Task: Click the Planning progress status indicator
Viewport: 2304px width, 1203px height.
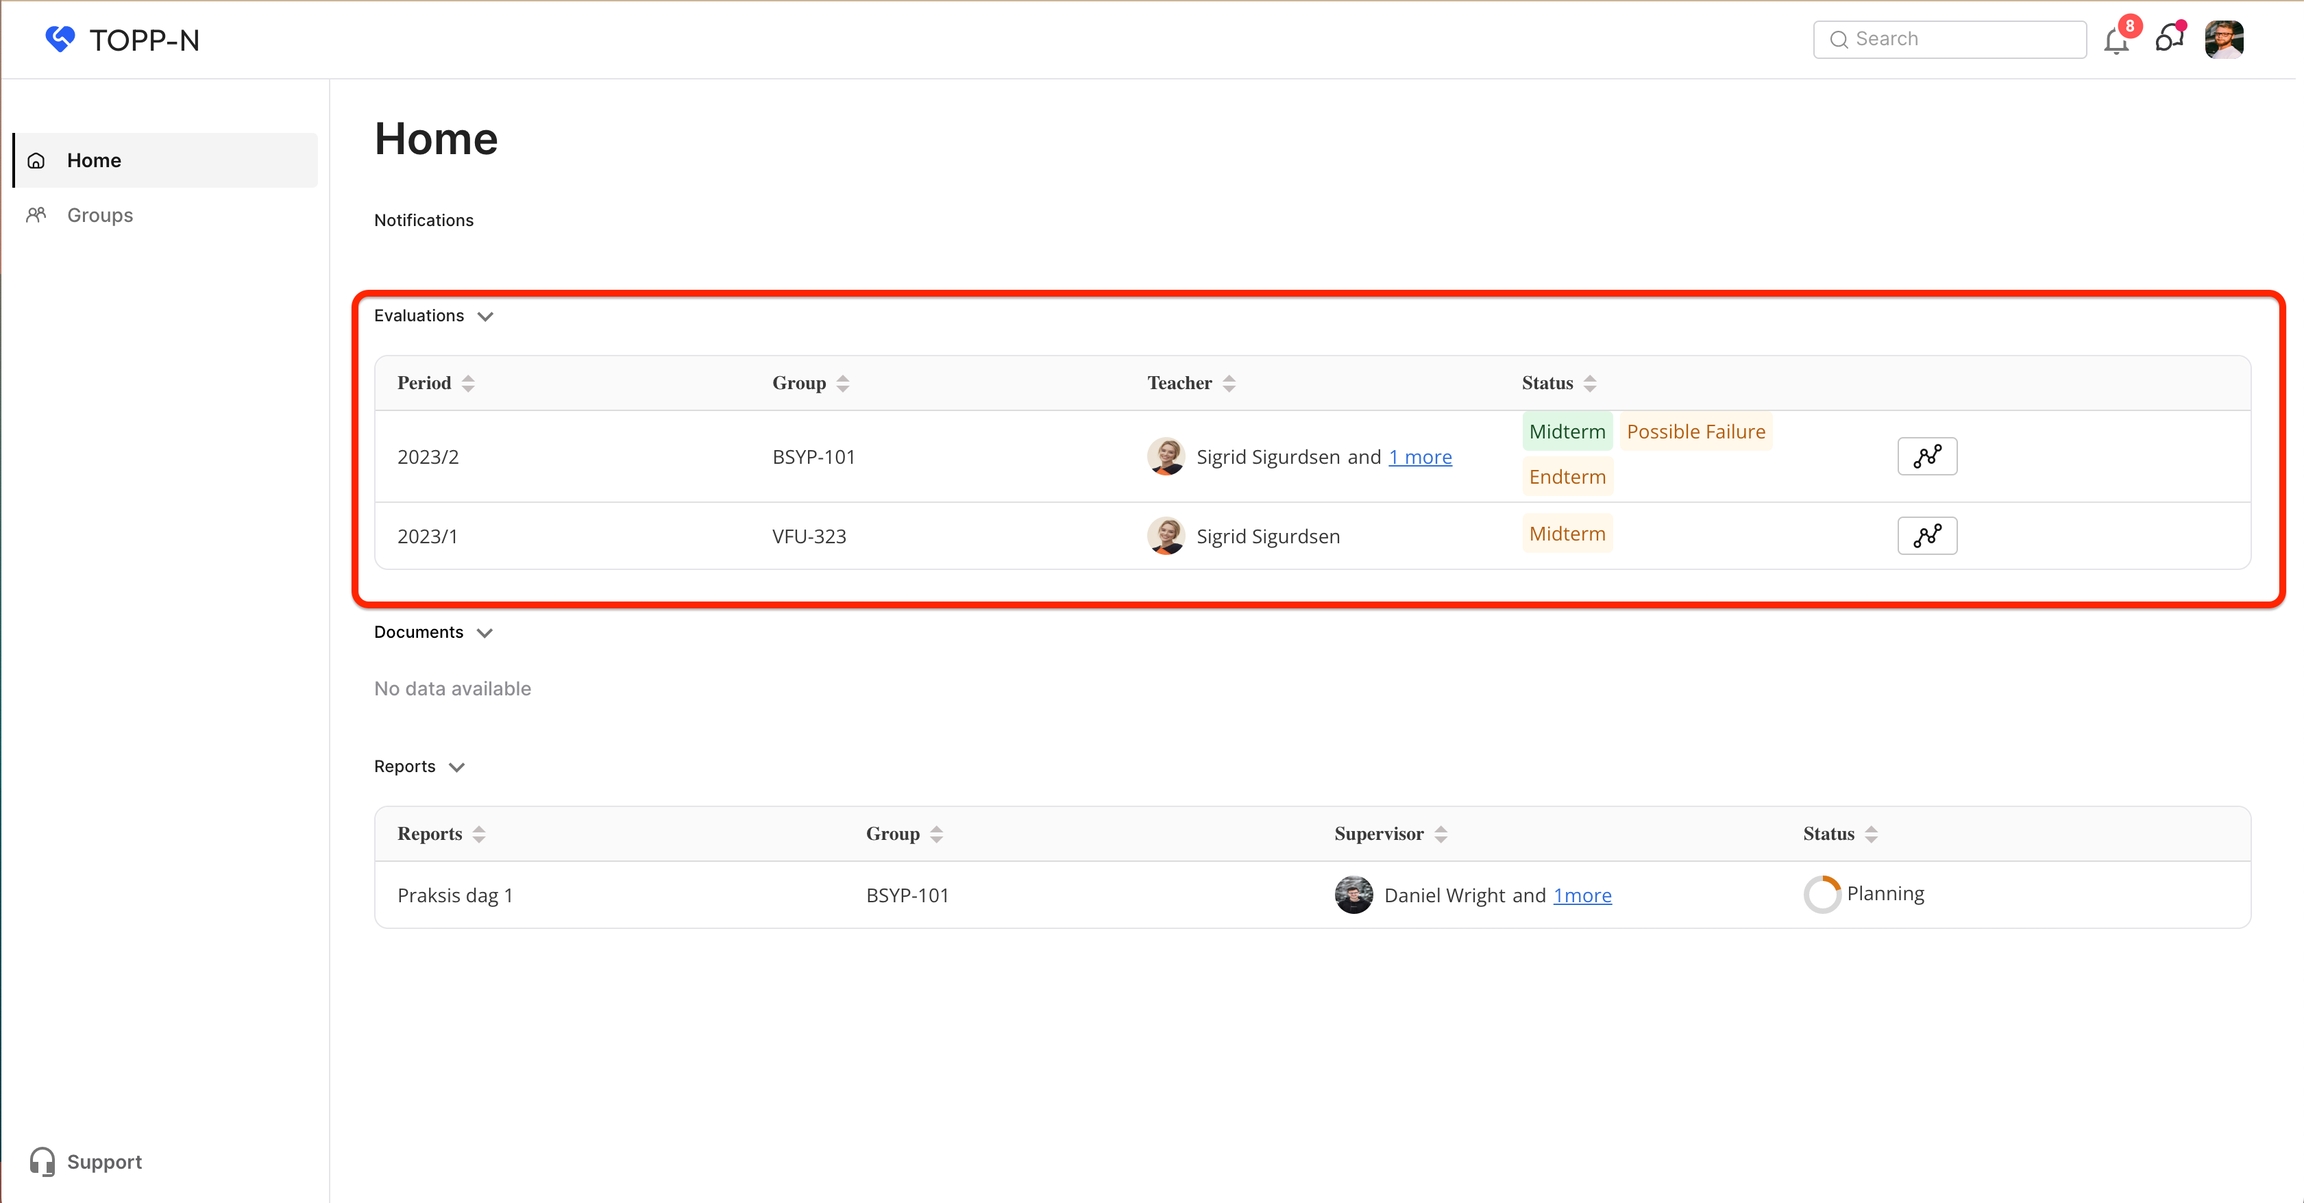Action: click(1822, 894)
